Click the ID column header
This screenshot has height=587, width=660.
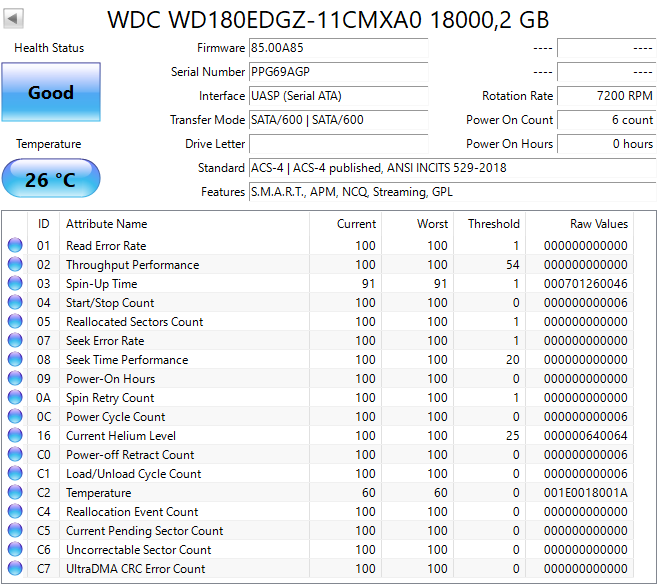(x=43, y=224)
